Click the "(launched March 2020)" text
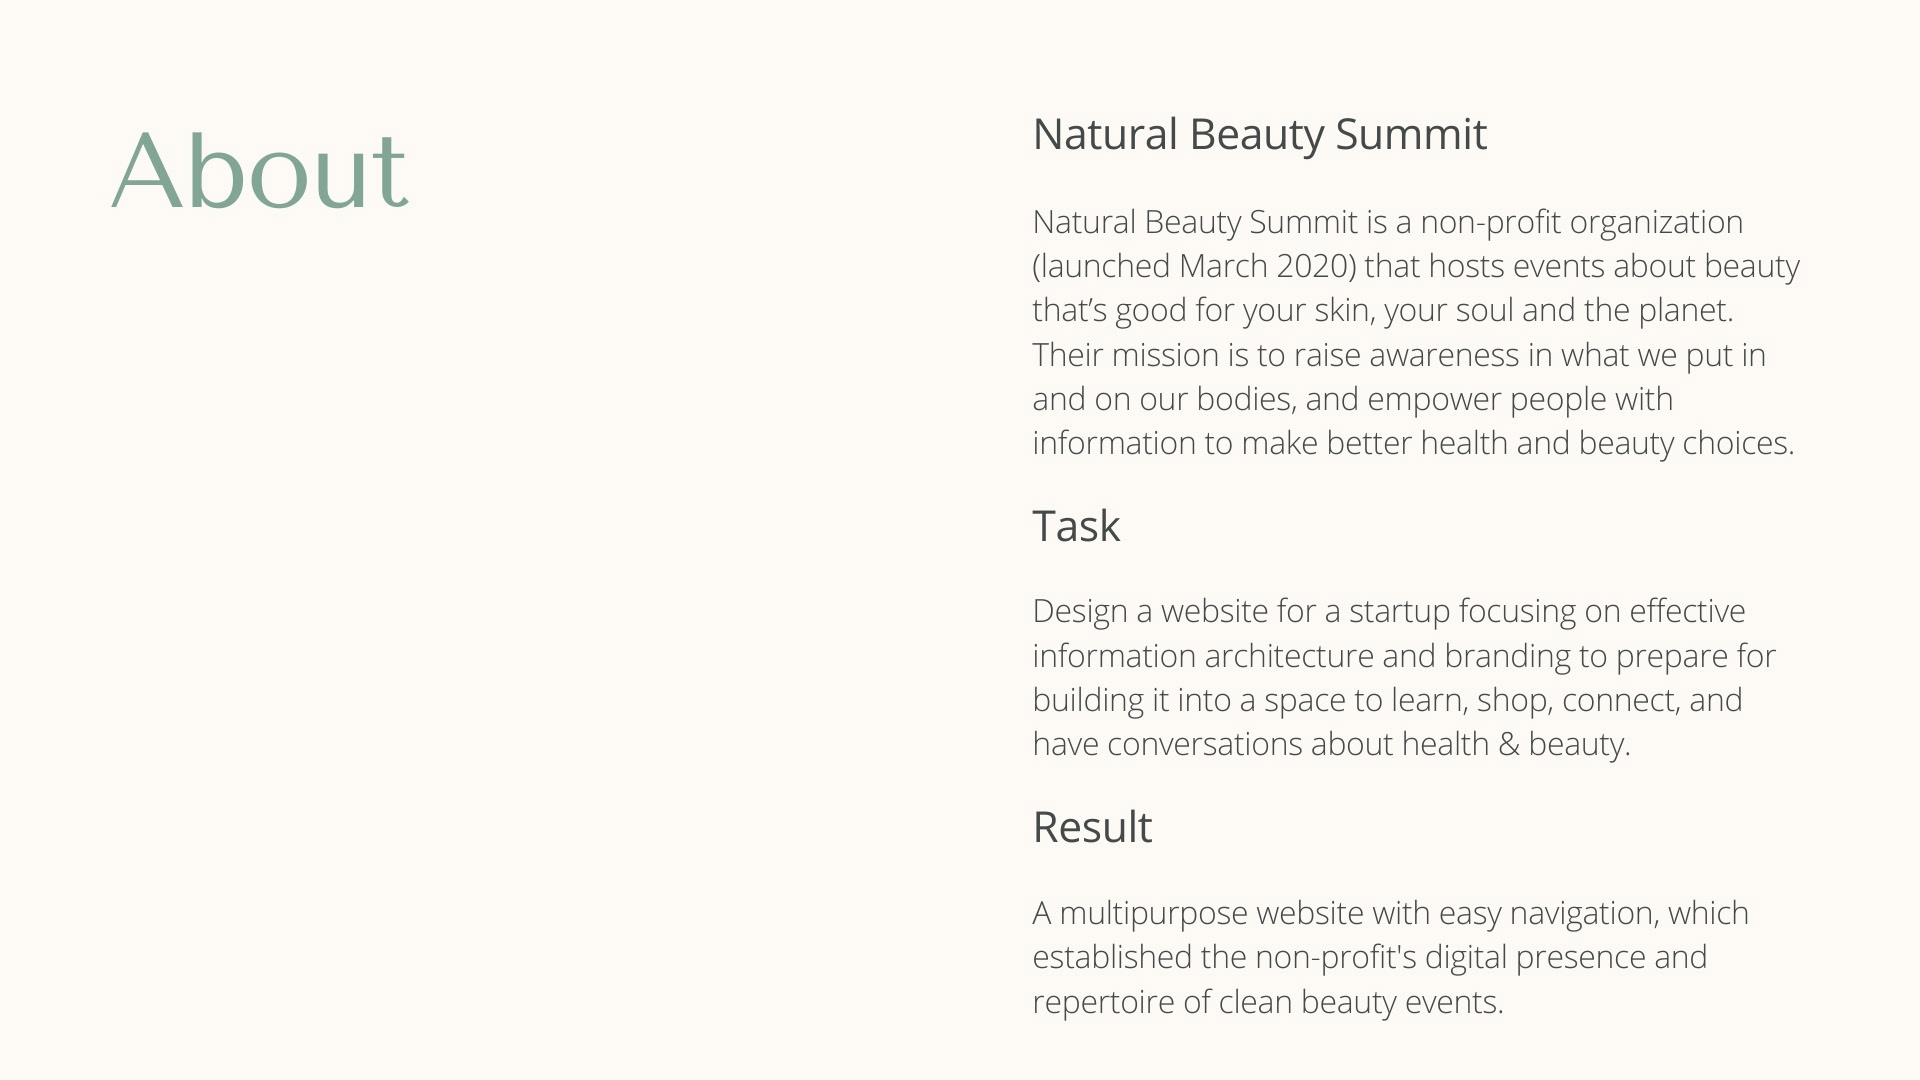Screen dimensions: 1920x1080 (1194, 267)
